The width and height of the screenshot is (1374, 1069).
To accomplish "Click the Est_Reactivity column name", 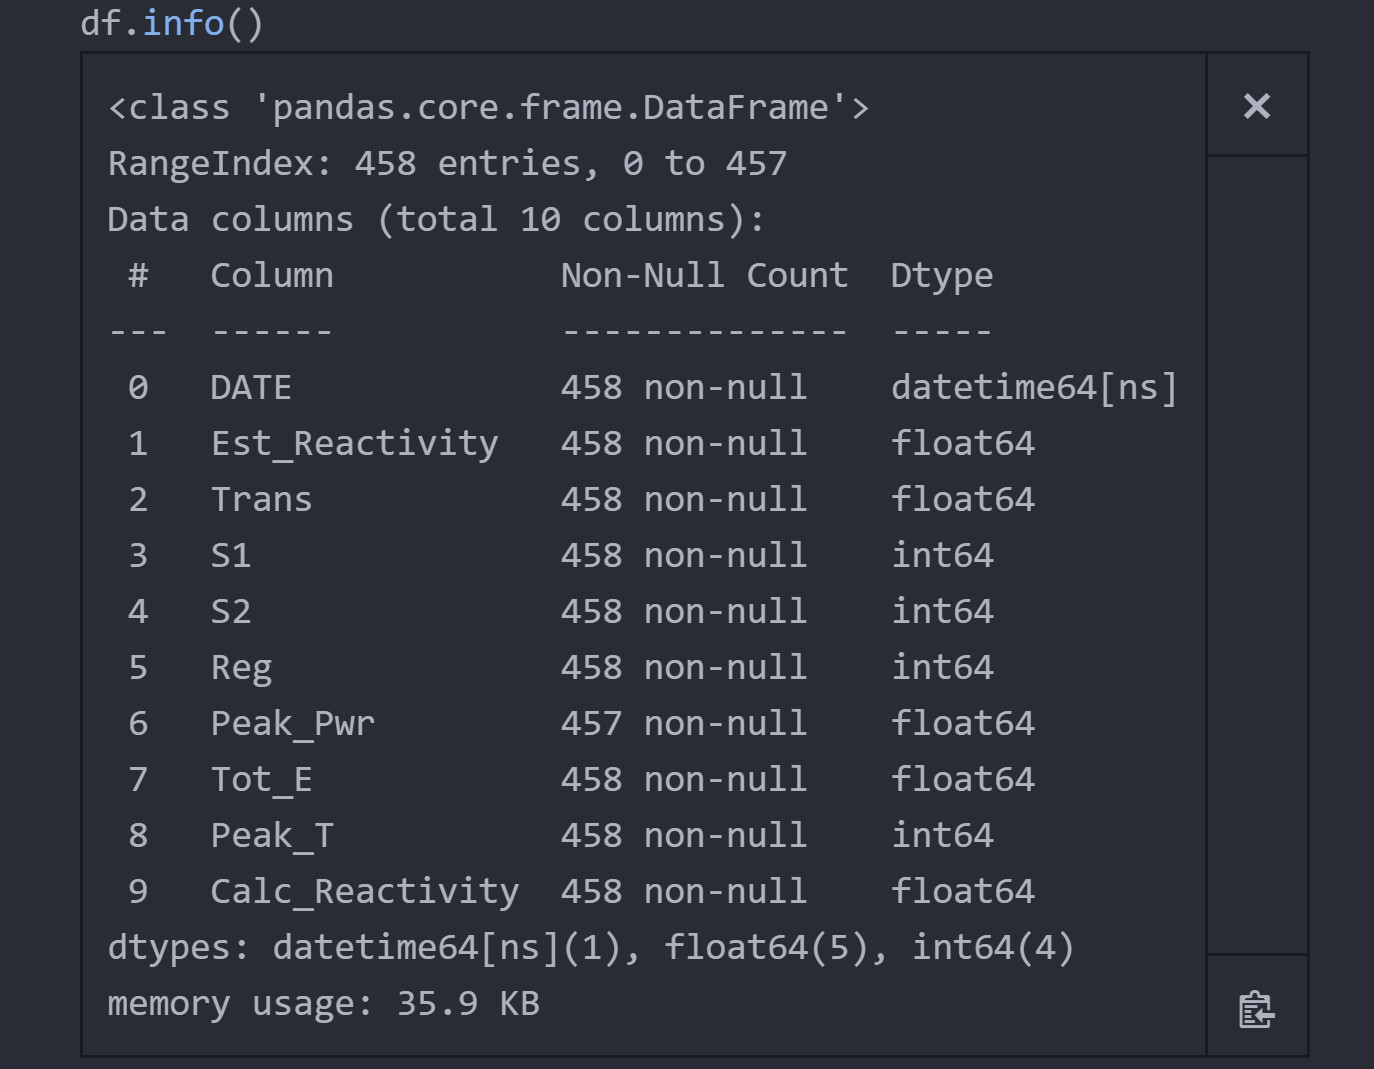I will (x=354, y=444).
